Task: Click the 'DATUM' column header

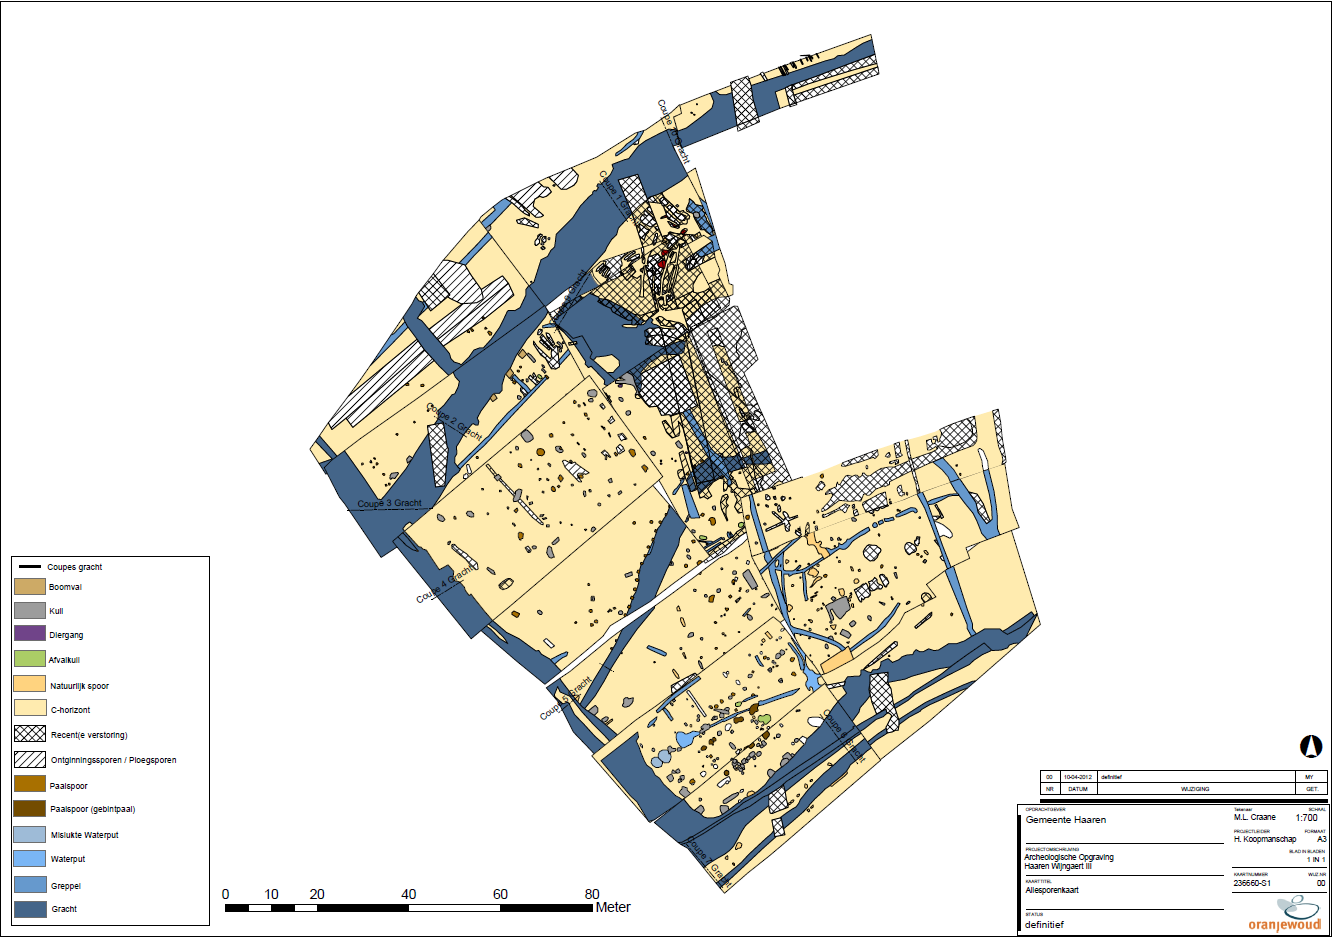Action: click(1077, 789)
